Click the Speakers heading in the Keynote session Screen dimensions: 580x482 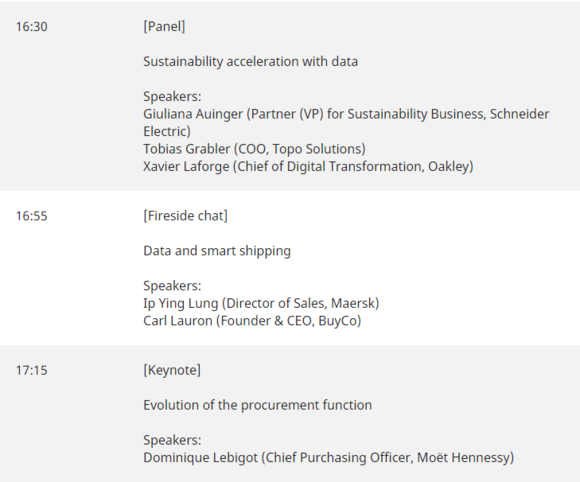click(172, 440)
